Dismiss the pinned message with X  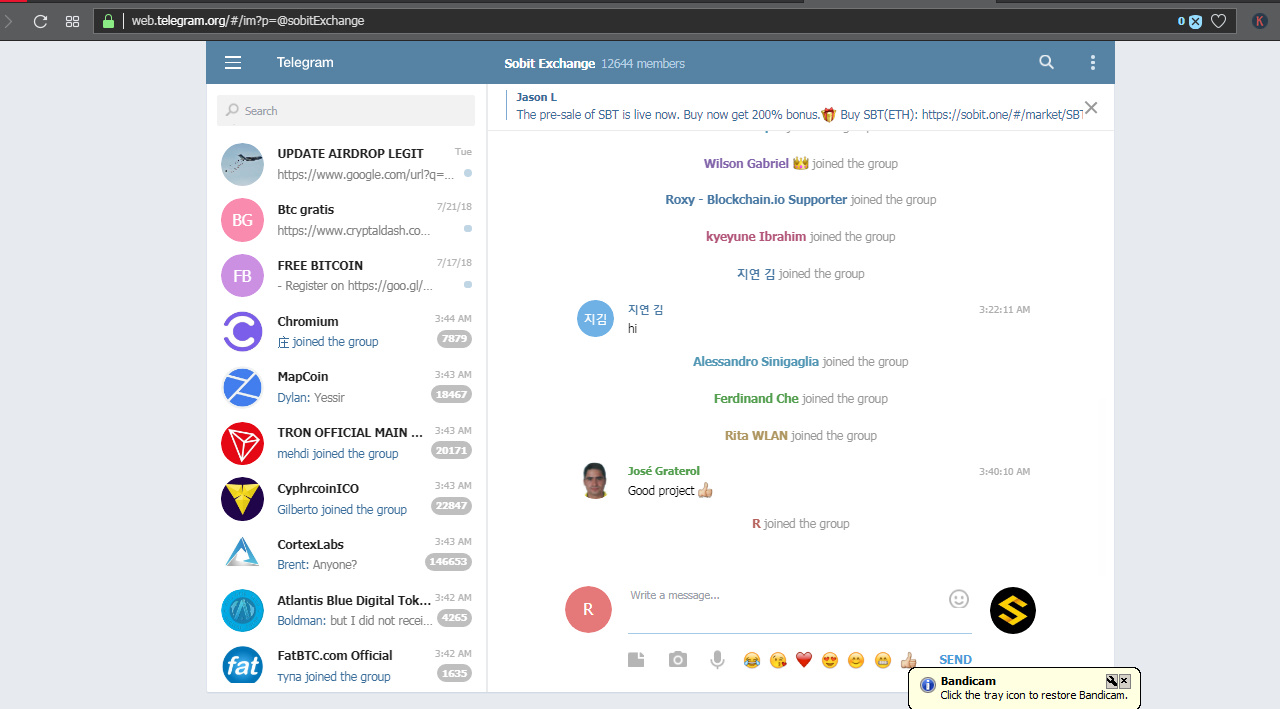(x=1091, y=108)
